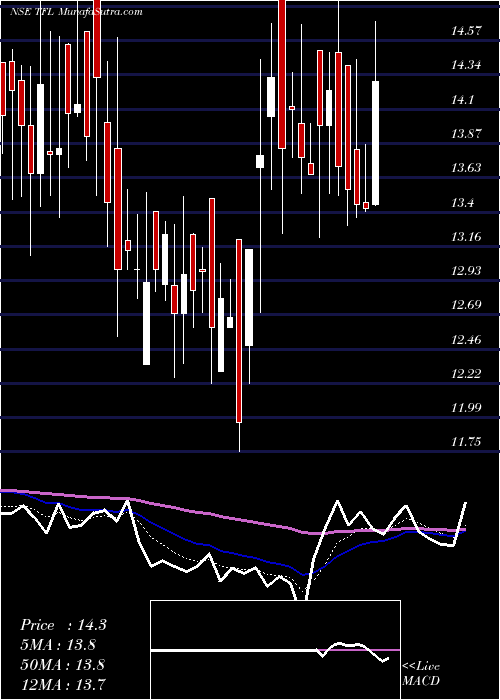Click the 13.4 price axis label

462,203
